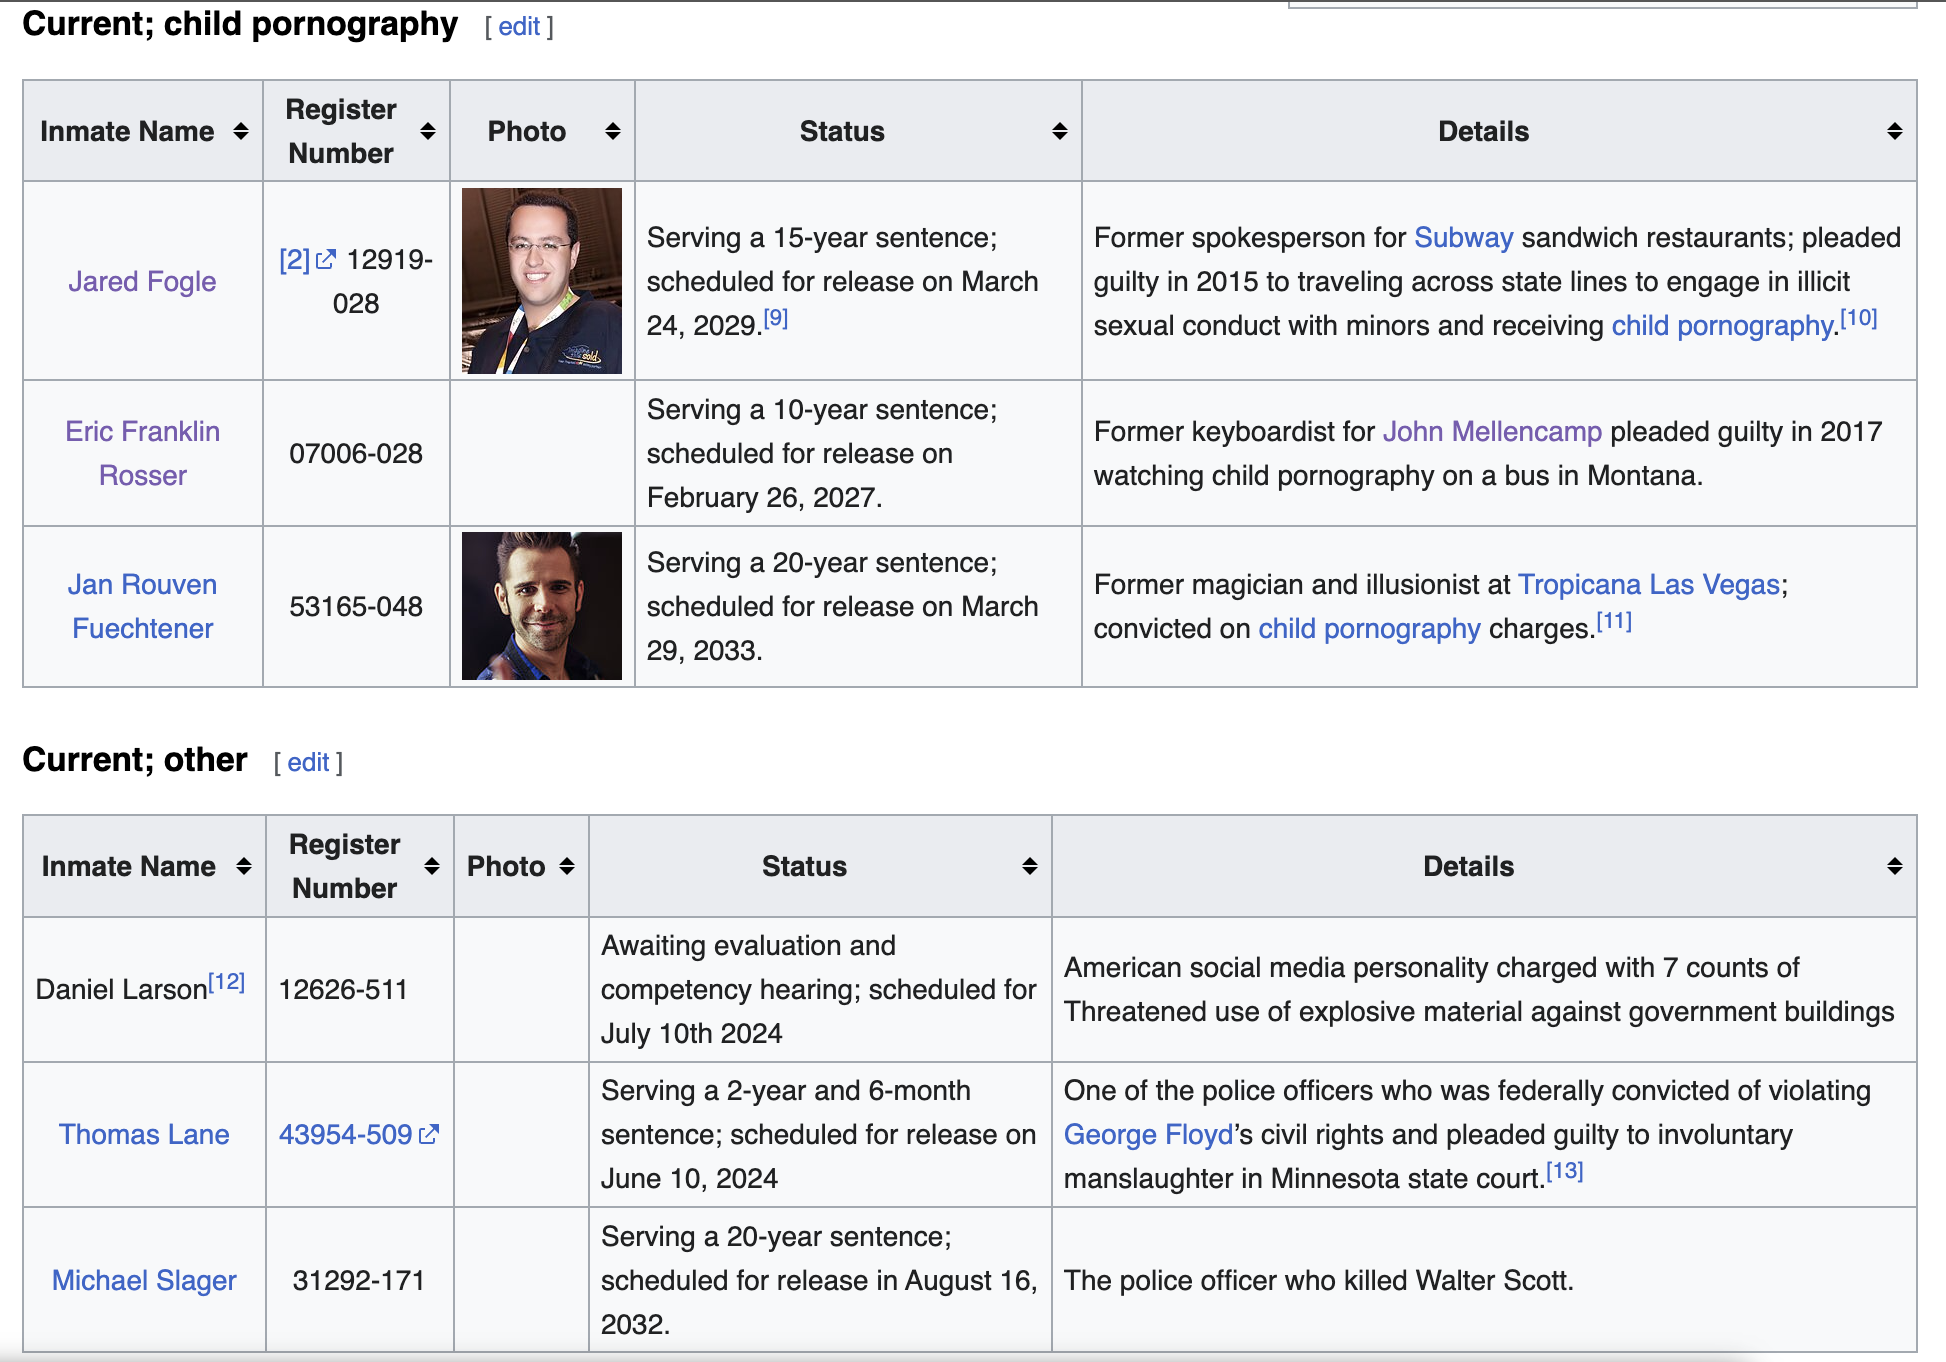Select register number 07006-028
The image size is (1946, 1362).
click(x=356, y=453)
